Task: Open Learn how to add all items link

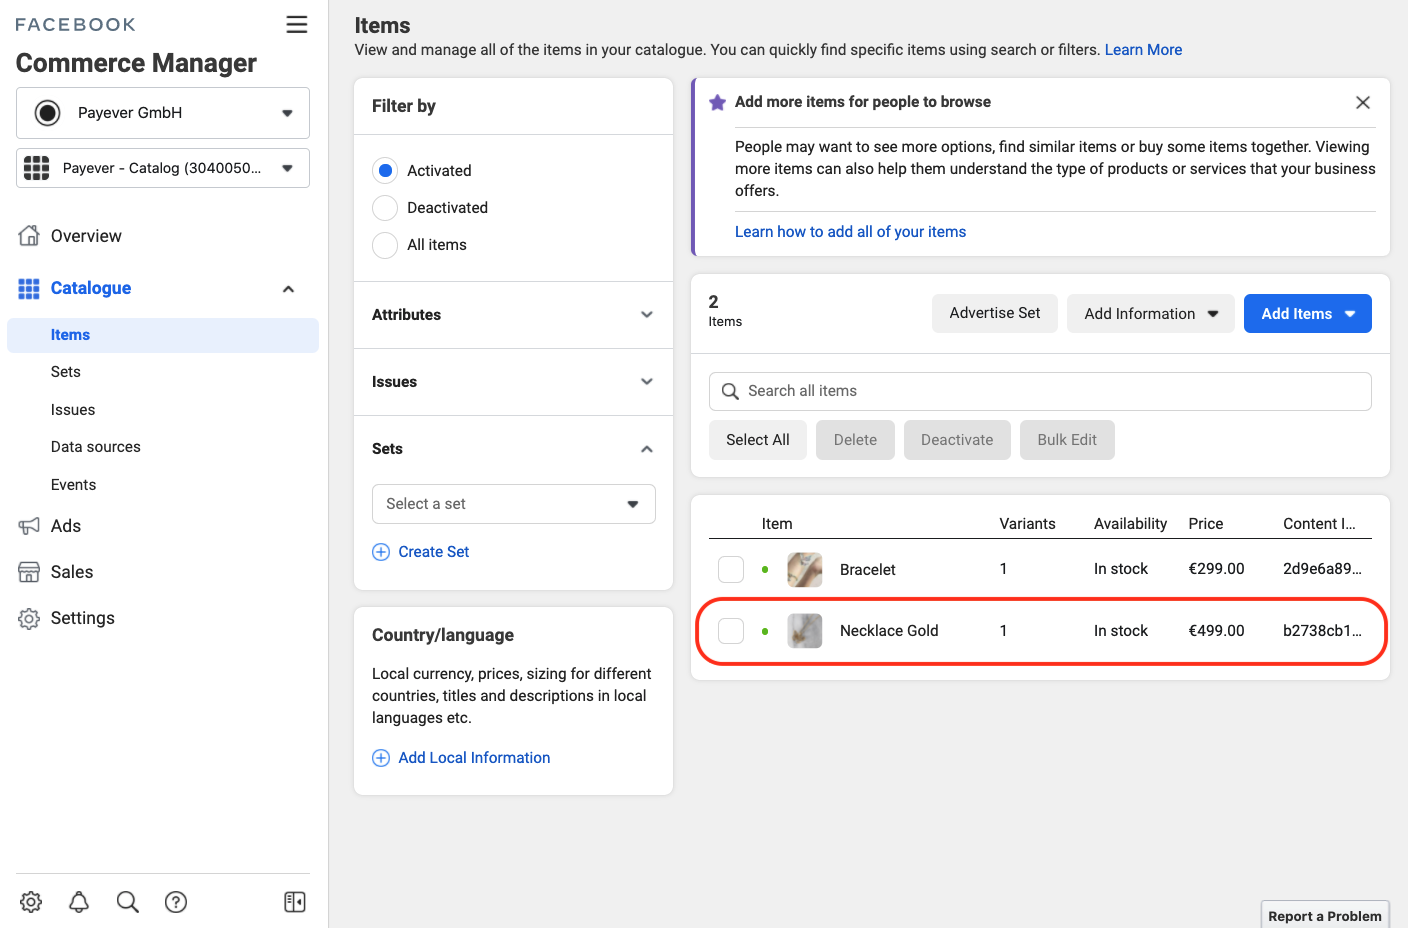Action: (851, 232)
